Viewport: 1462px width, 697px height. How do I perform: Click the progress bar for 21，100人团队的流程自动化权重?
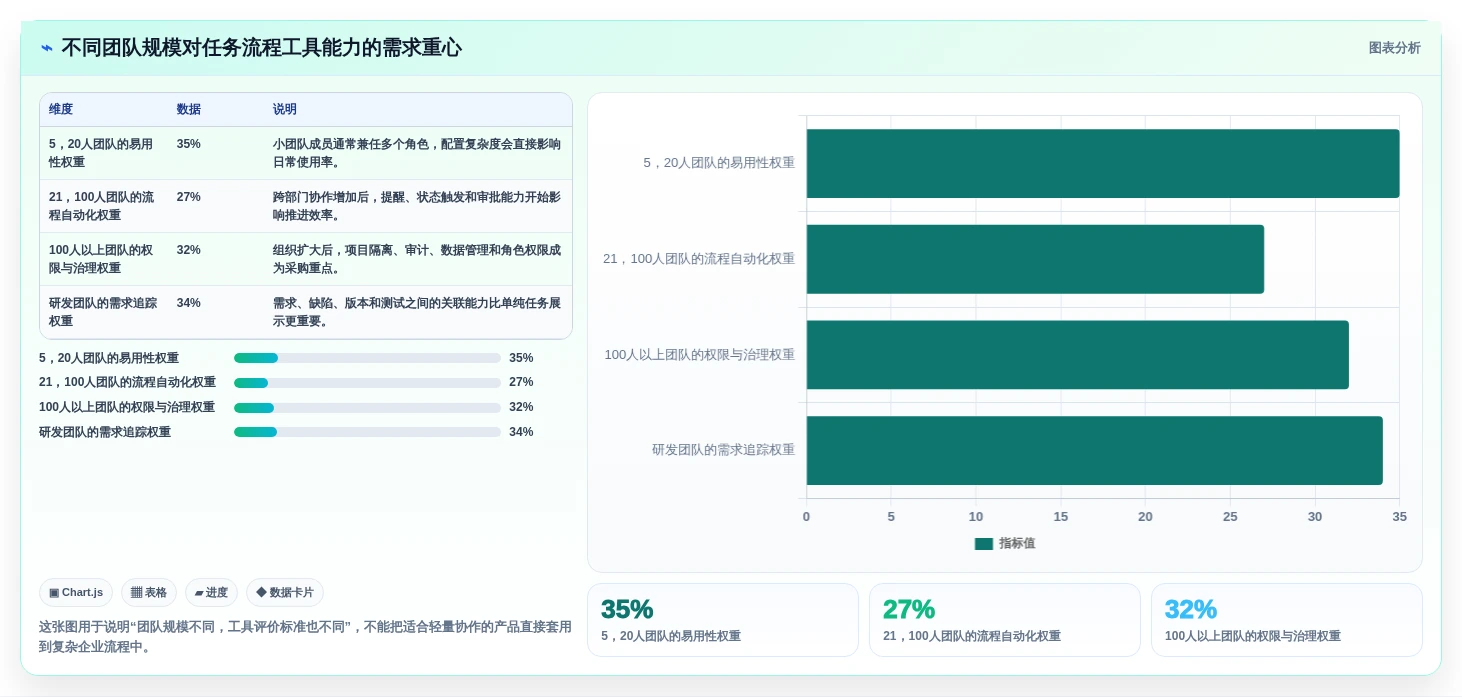(367, 383)
